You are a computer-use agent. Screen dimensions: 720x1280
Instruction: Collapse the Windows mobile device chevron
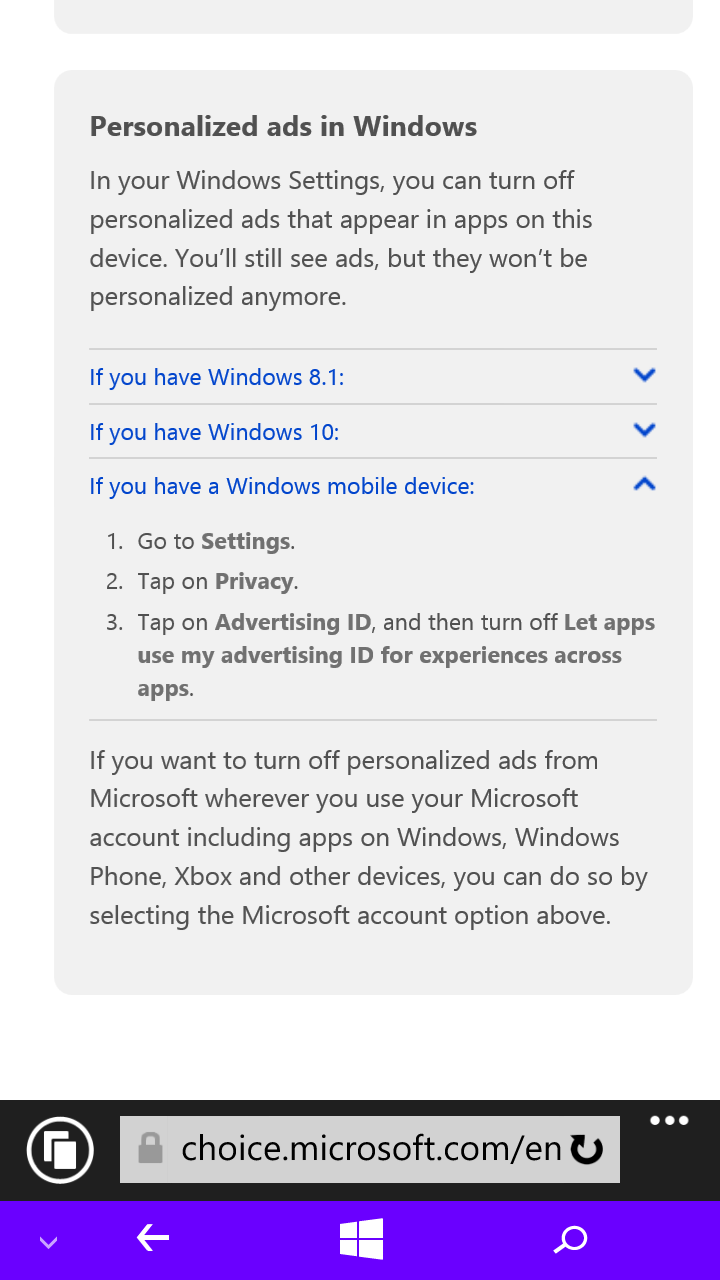click(644, 485)
